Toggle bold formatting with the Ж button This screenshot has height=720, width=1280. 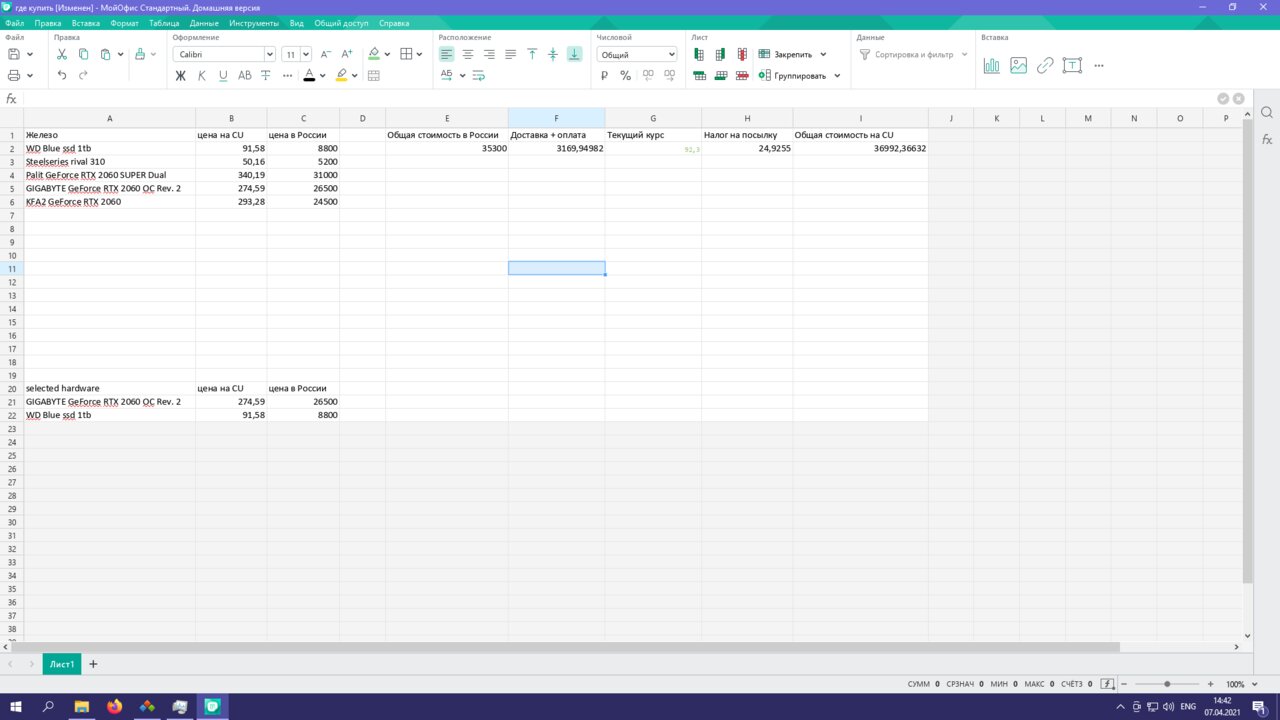[181, 76]
